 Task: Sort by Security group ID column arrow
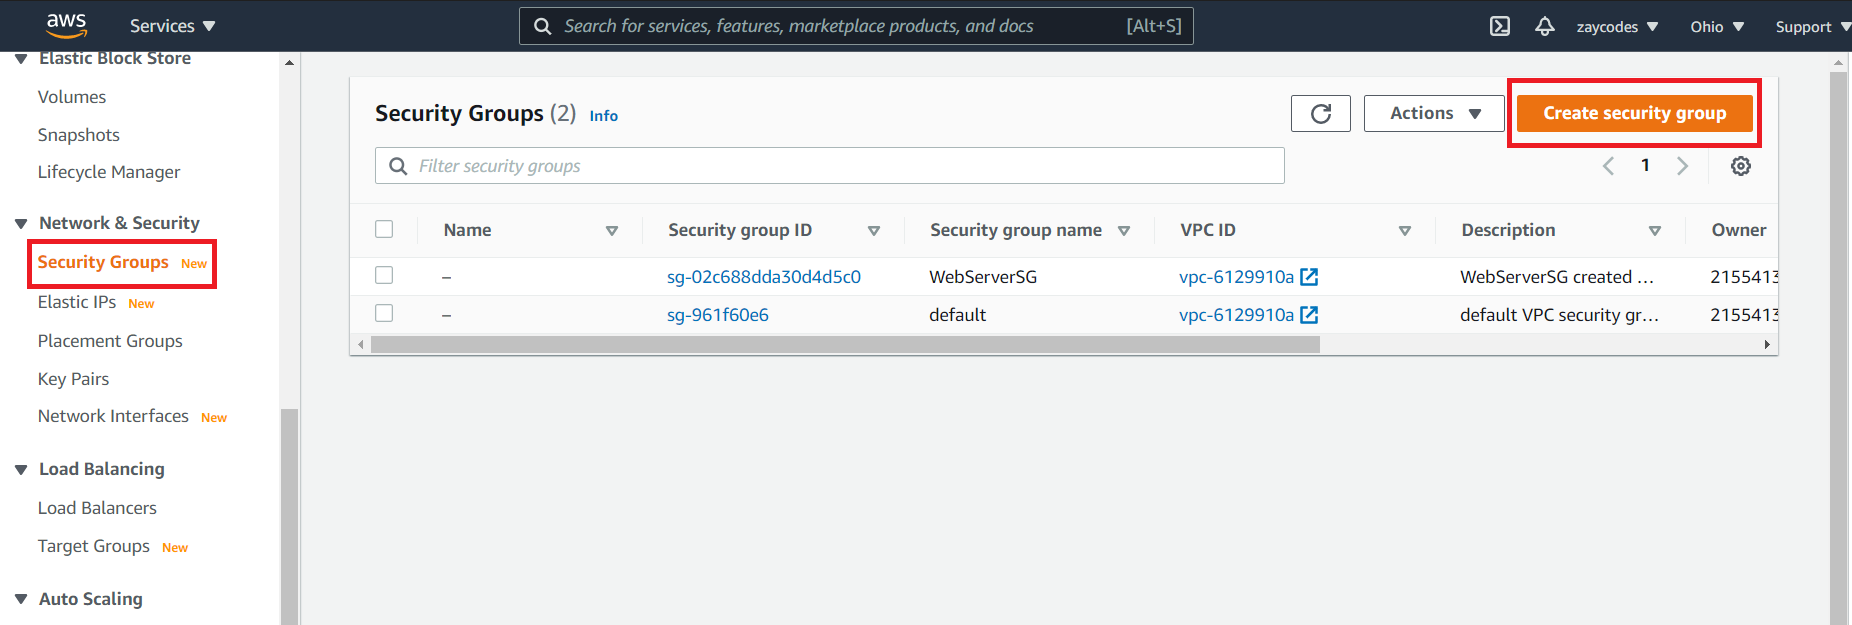tap(873, 231)
